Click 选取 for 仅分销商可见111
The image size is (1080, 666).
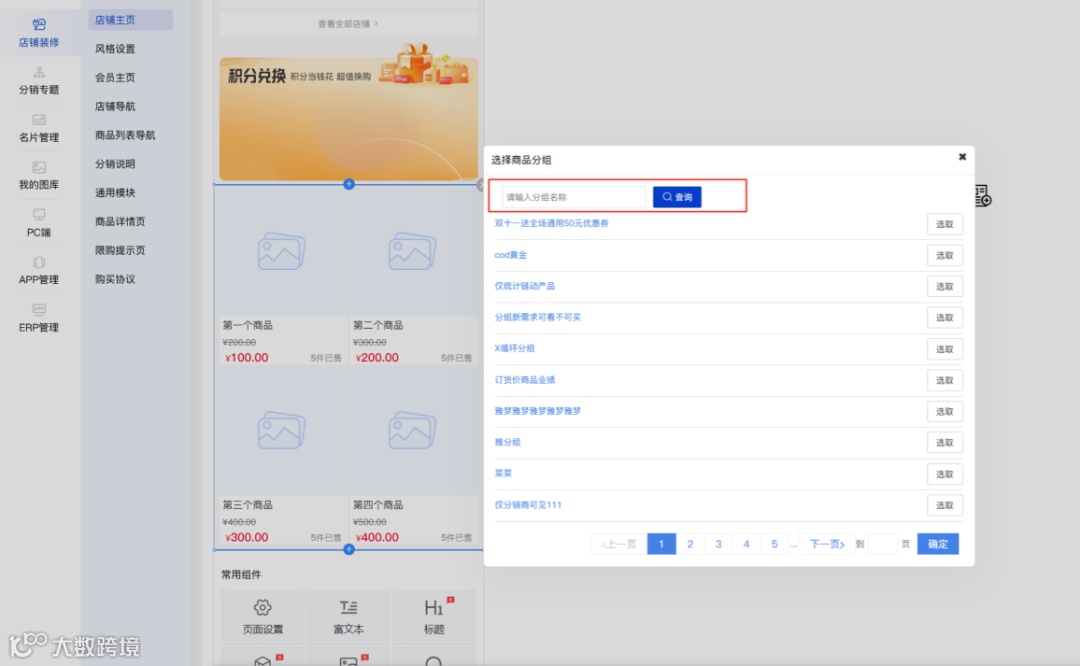[x=944, y=505]
